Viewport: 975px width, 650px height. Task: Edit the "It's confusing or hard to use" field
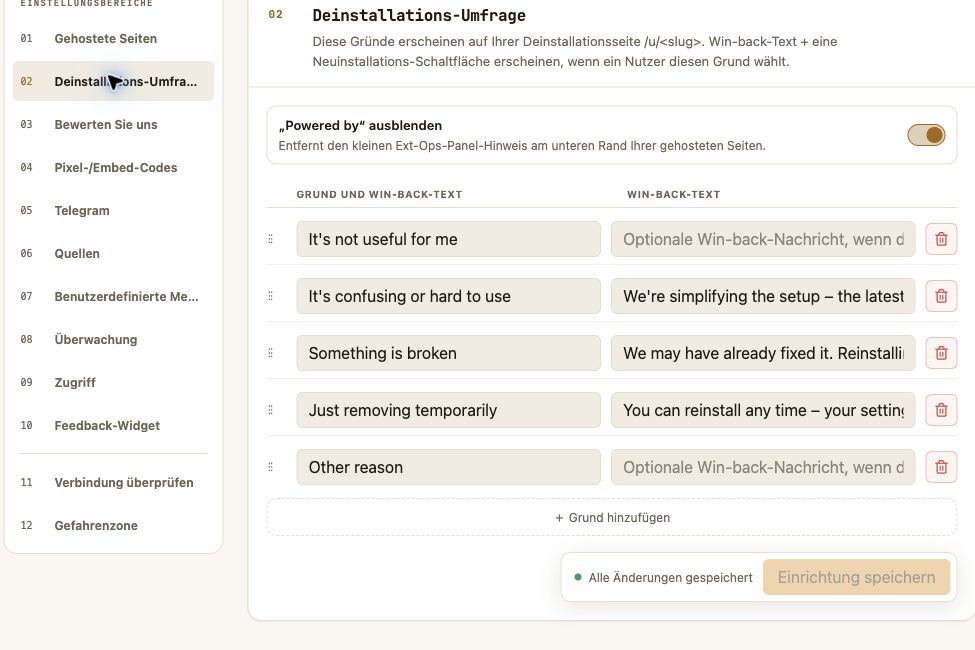coord(448,296)
